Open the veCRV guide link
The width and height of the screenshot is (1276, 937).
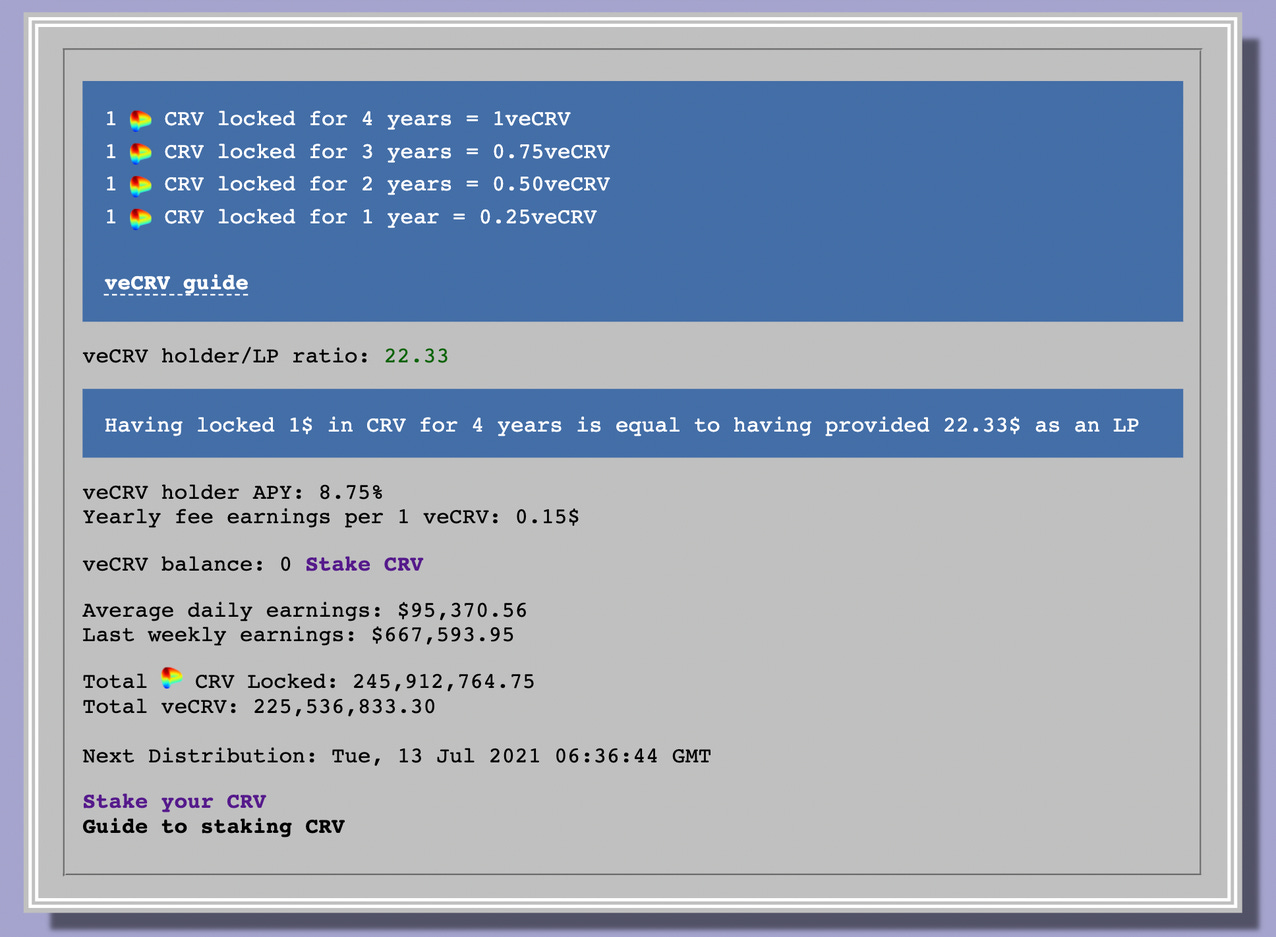tap(176, 283)
